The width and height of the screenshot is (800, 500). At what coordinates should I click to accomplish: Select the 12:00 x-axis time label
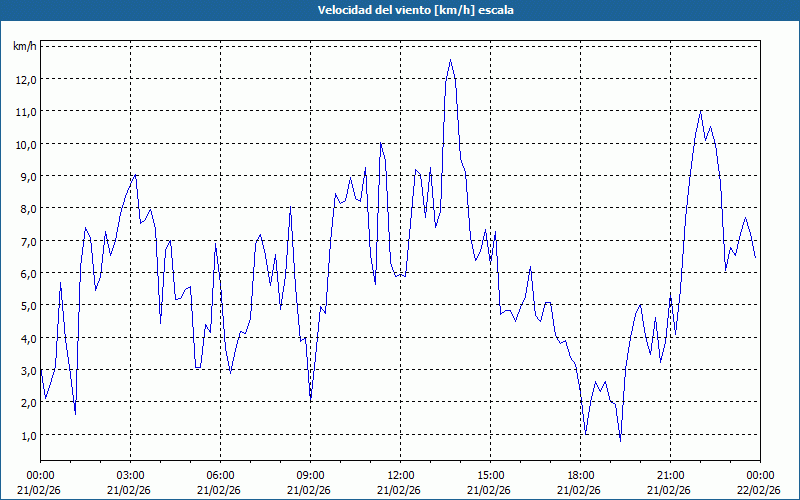click(400, 475)
